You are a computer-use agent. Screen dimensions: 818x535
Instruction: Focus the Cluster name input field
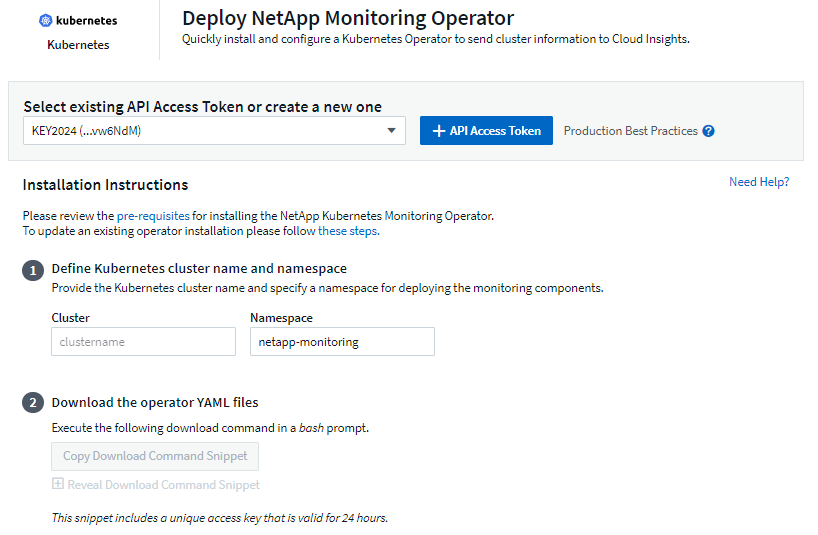[x=141, y=342]
